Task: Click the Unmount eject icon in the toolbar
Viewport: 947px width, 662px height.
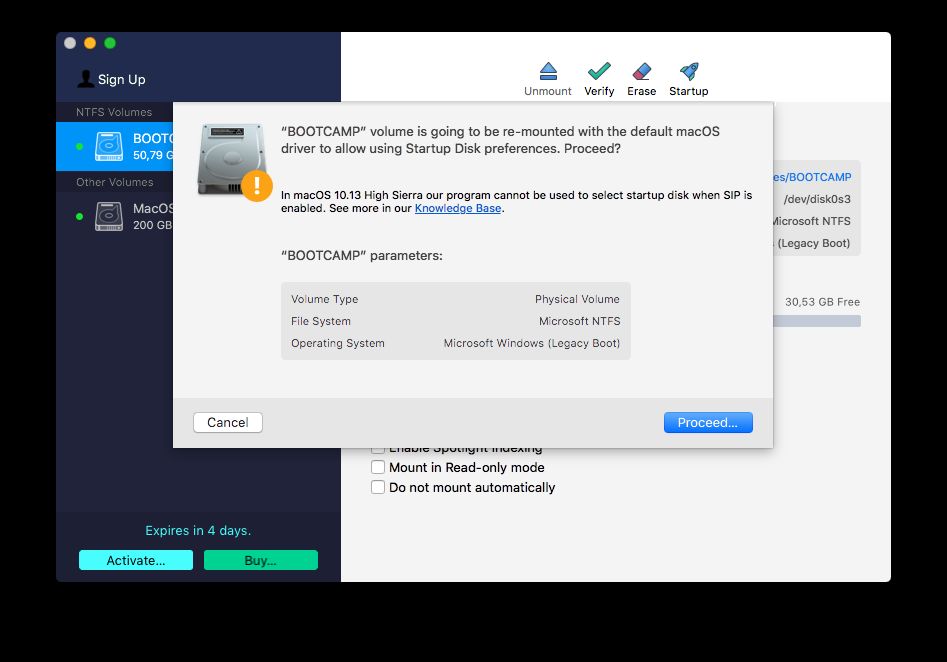Action: (548, 71)
